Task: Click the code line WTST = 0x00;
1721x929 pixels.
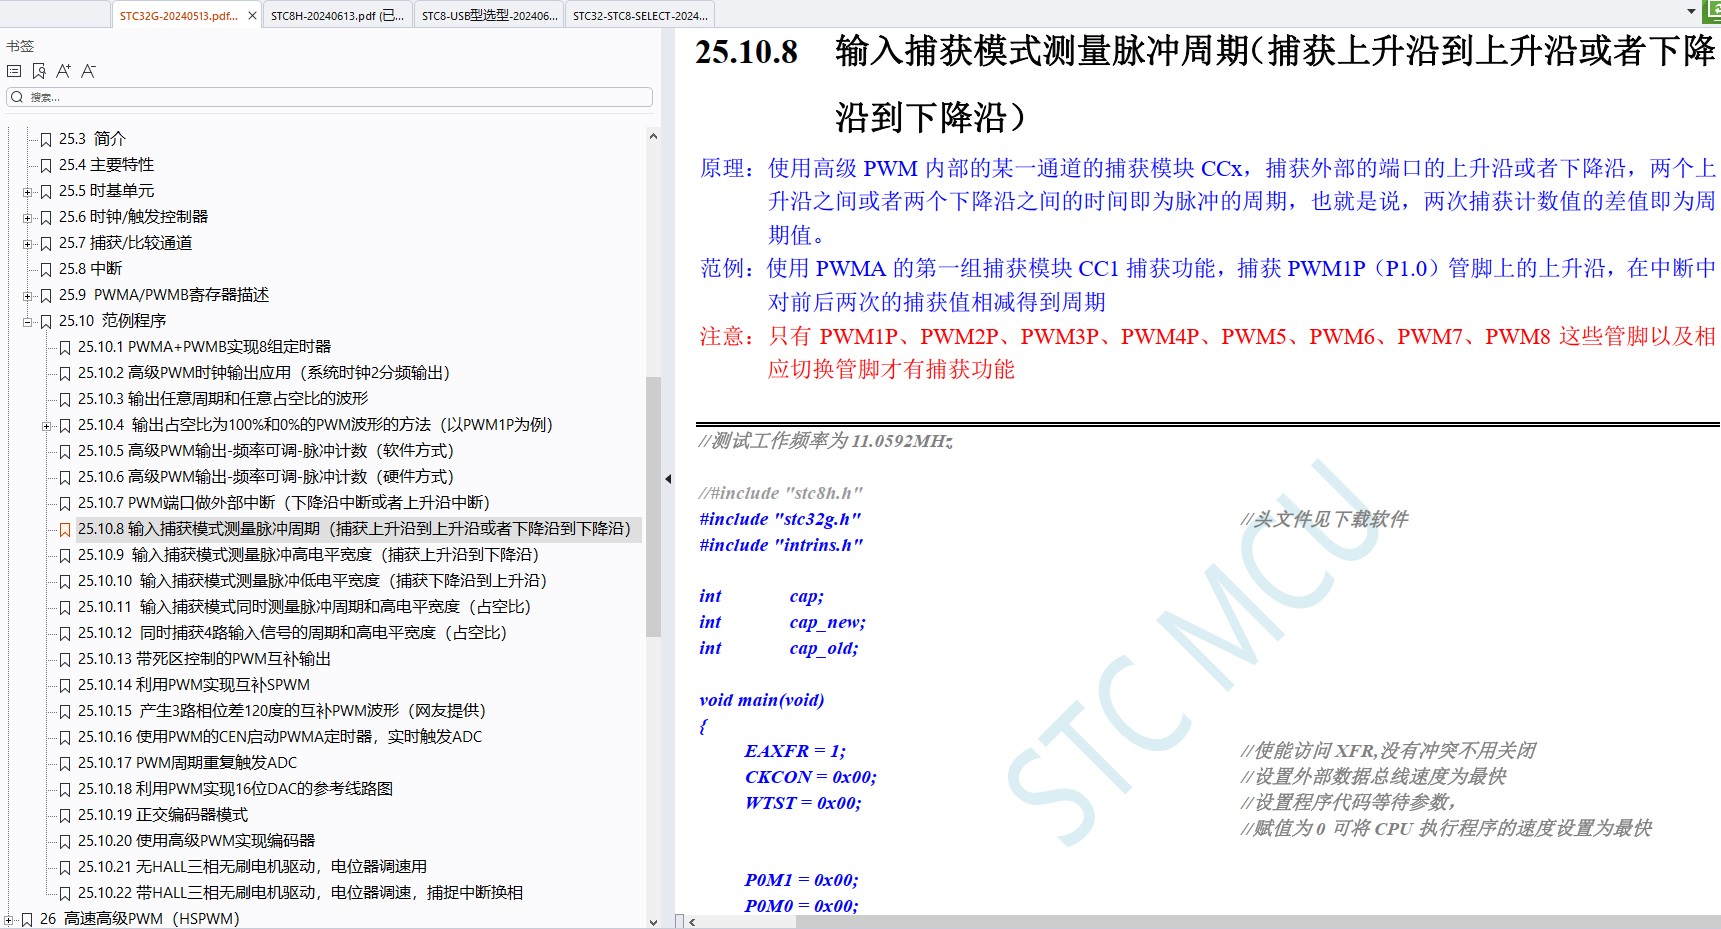Action: click(802, 803)
